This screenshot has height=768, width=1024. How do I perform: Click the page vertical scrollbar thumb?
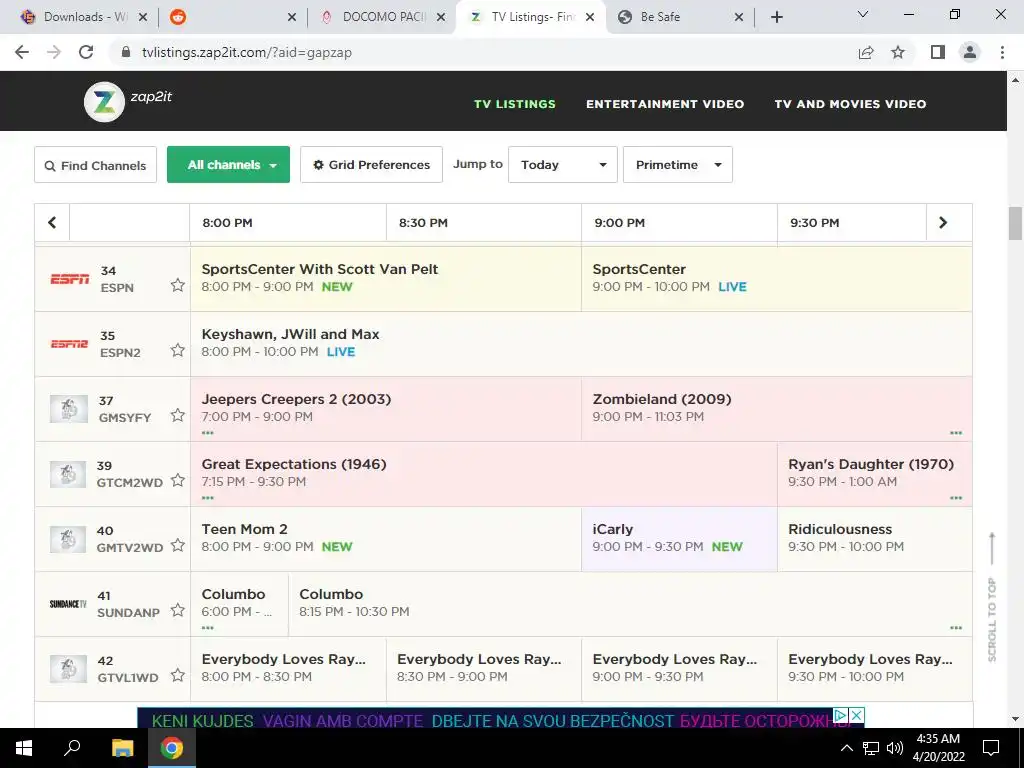coord(1015,223)
